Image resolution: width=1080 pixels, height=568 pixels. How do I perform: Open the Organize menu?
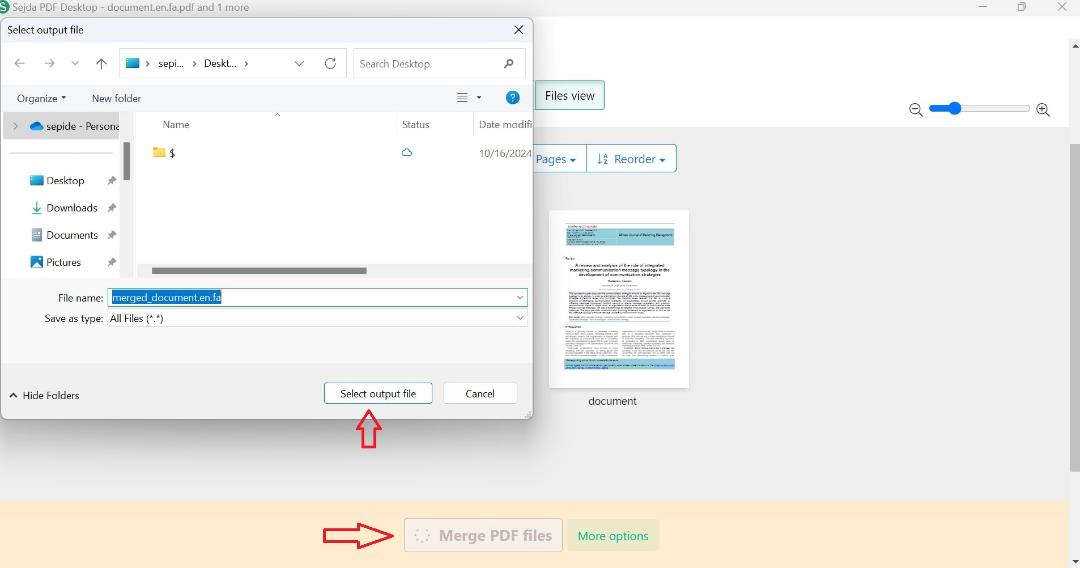tap(41, 98)
